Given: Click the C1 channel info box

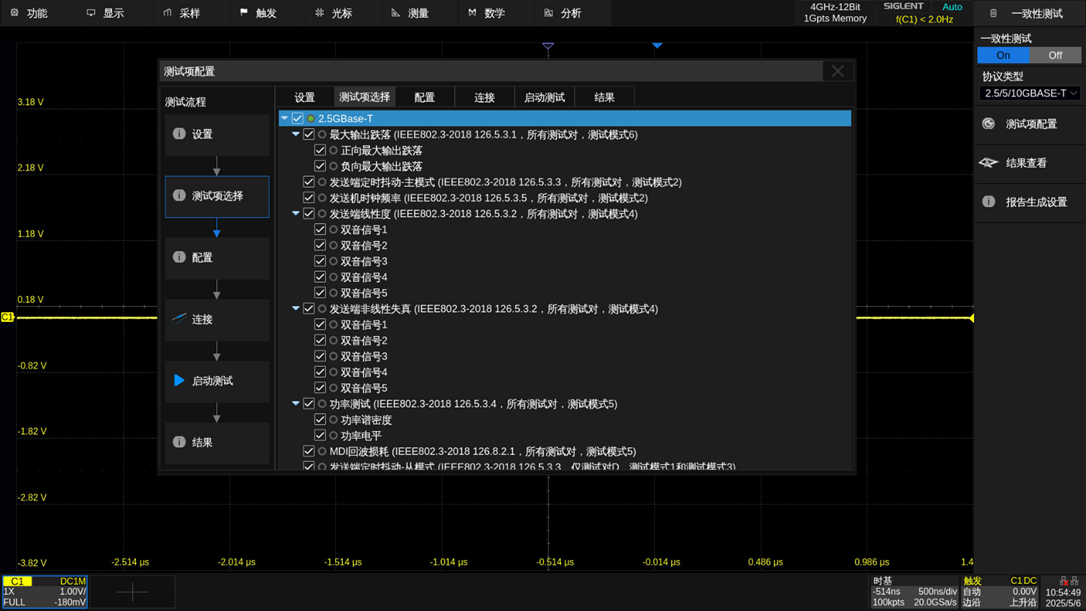Looking at the screenshot, I should [x=45, y=592].
